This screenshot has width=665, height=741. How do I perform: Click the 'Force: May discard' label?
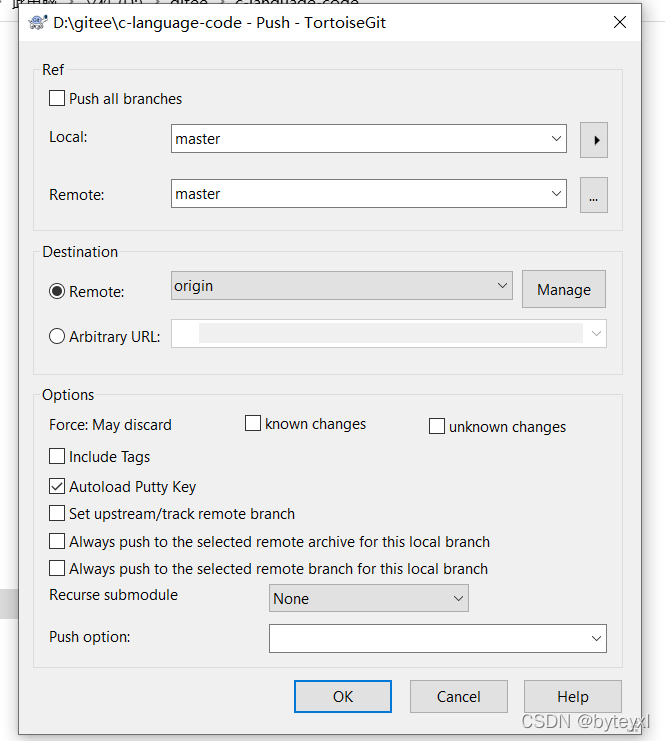[x=110, y=425]
